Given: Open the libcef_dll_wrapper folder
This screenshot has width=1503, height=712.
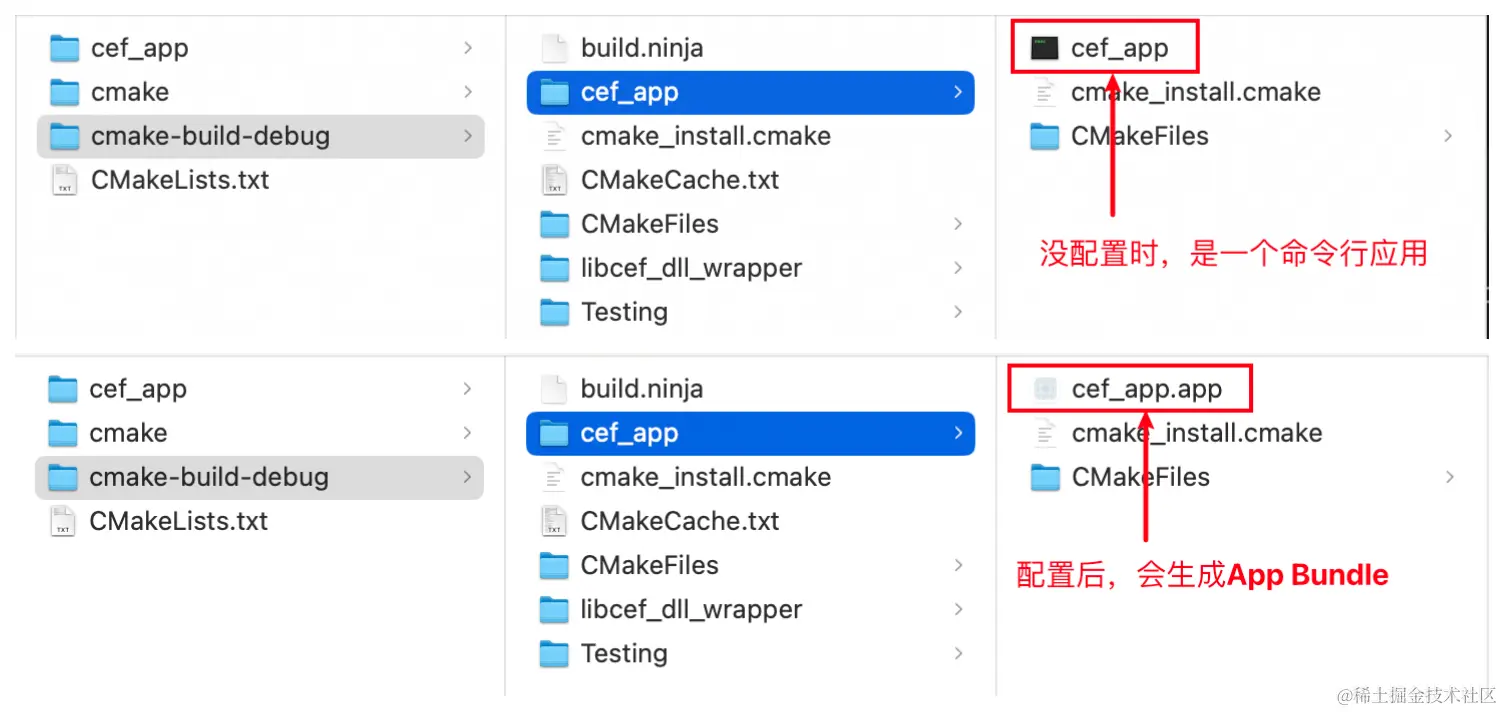Looking at the screenshot, I should point(690,268).
